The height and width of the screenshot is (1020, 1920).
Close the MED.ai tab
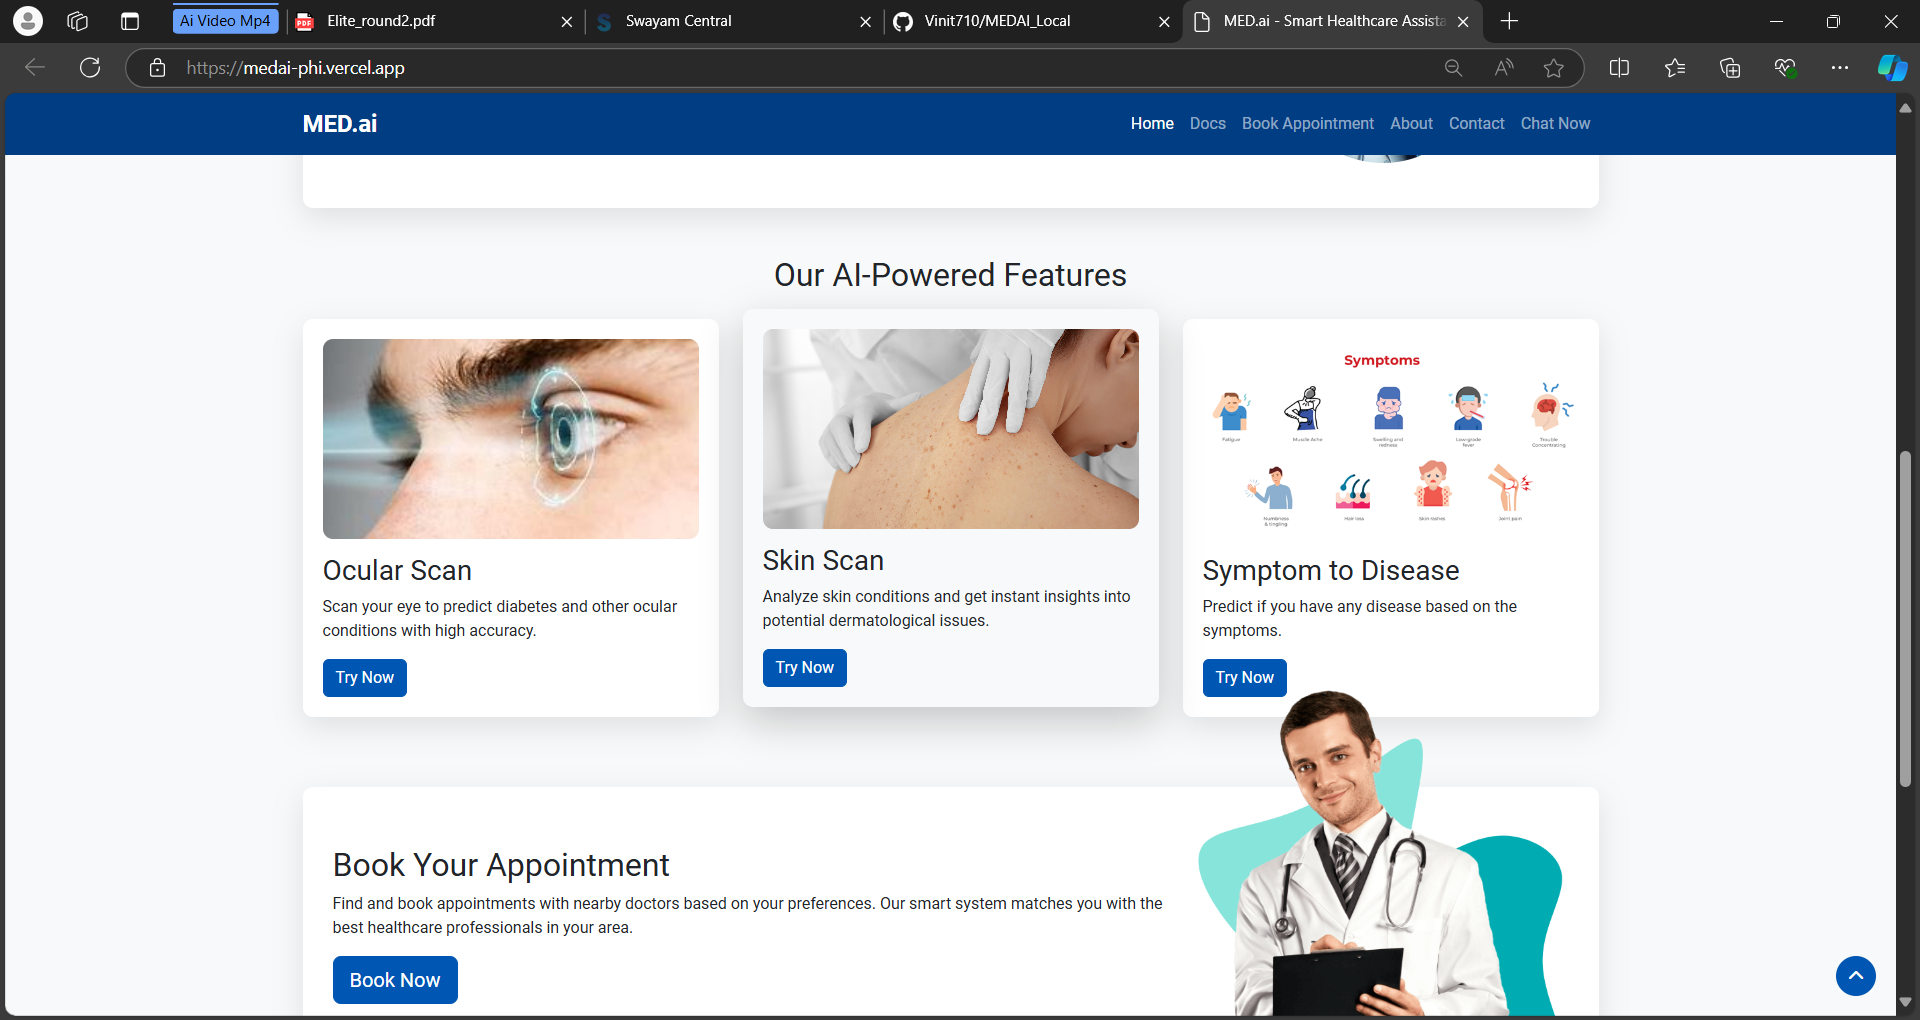(1463, 21)
